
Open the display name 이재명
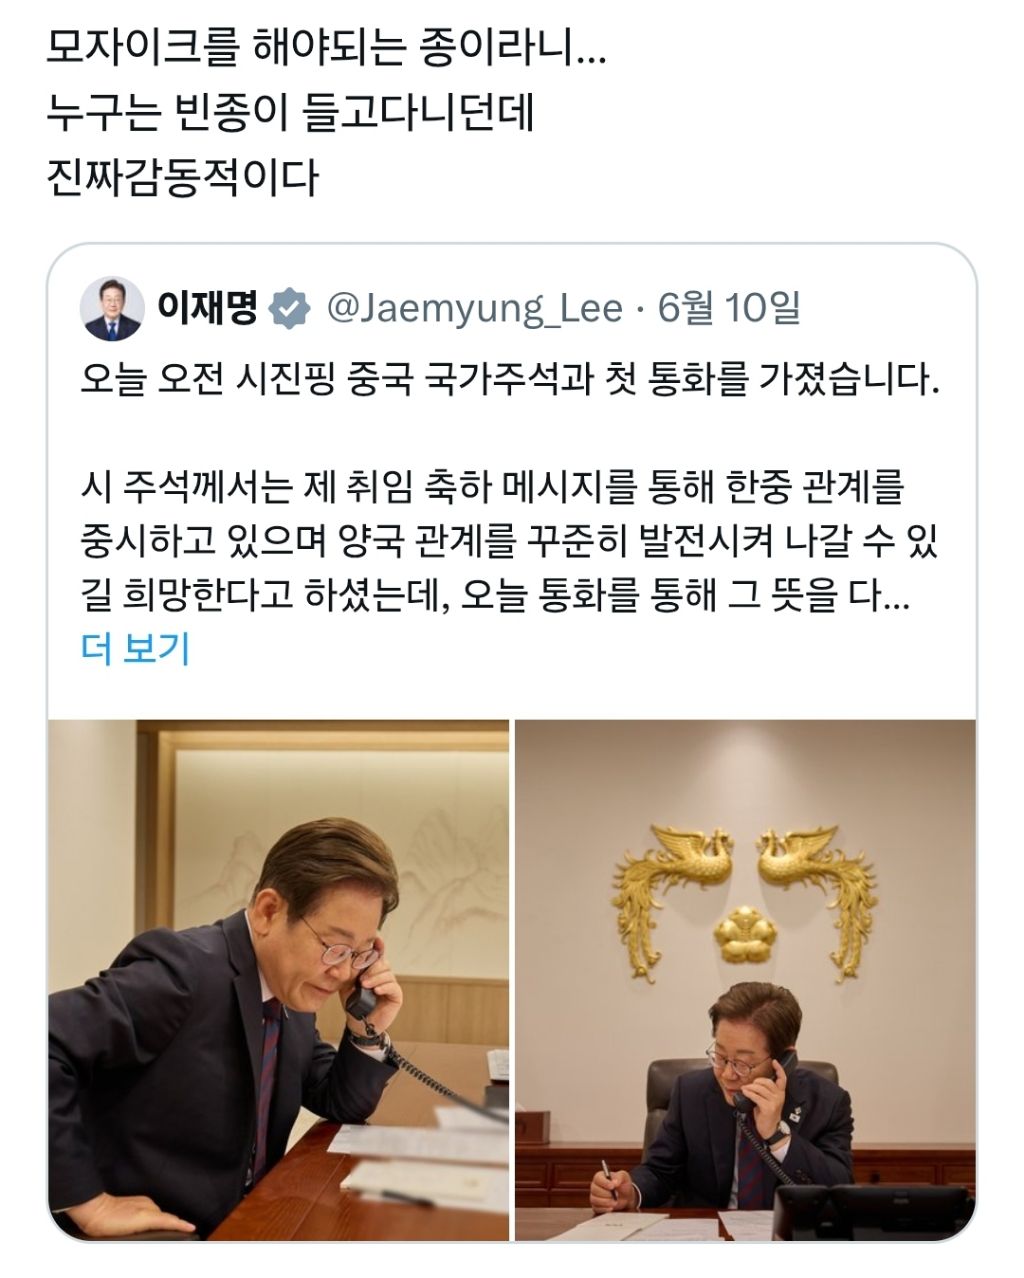tap(207, 308)
